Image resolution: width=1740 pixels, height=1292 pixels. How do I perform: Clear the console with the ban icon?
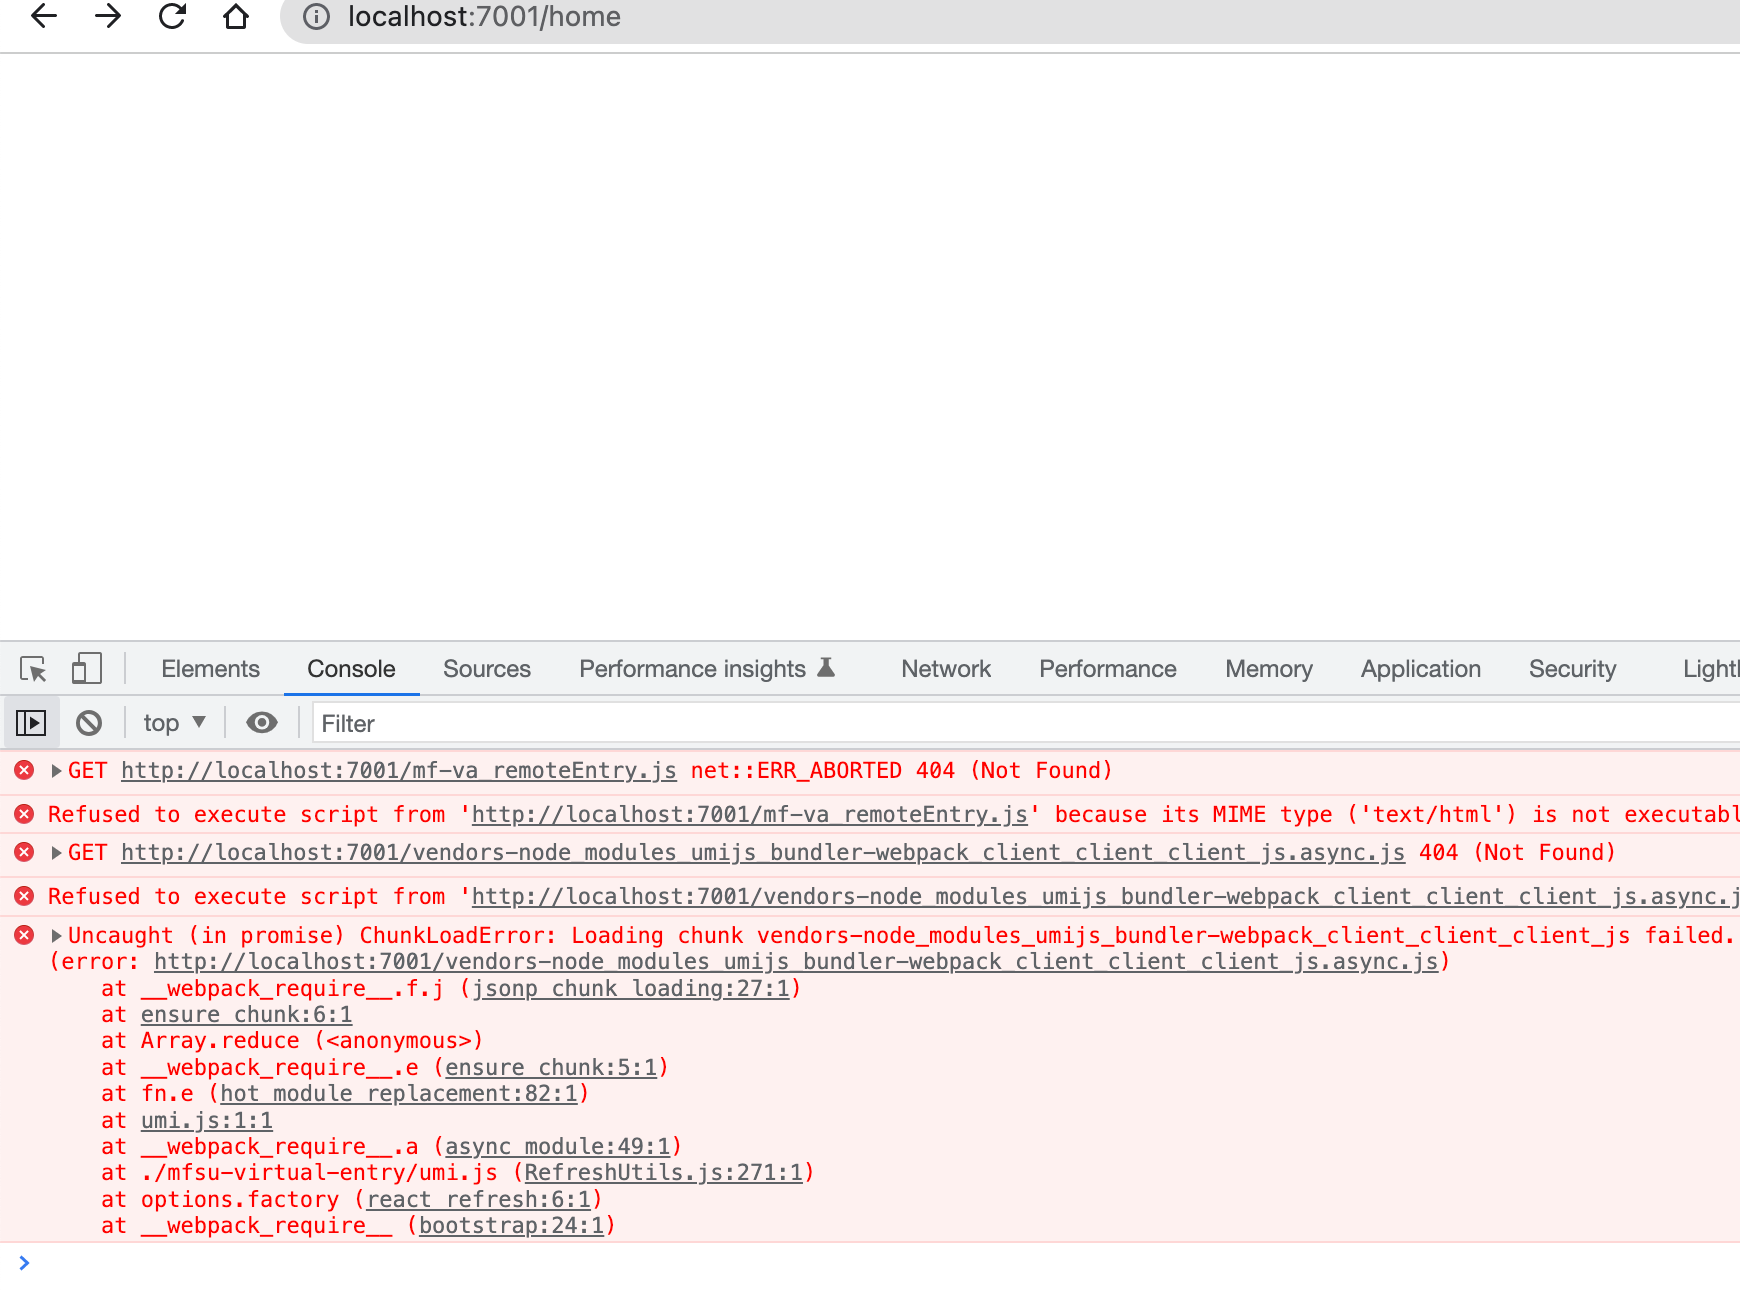(x=90, y=722)
